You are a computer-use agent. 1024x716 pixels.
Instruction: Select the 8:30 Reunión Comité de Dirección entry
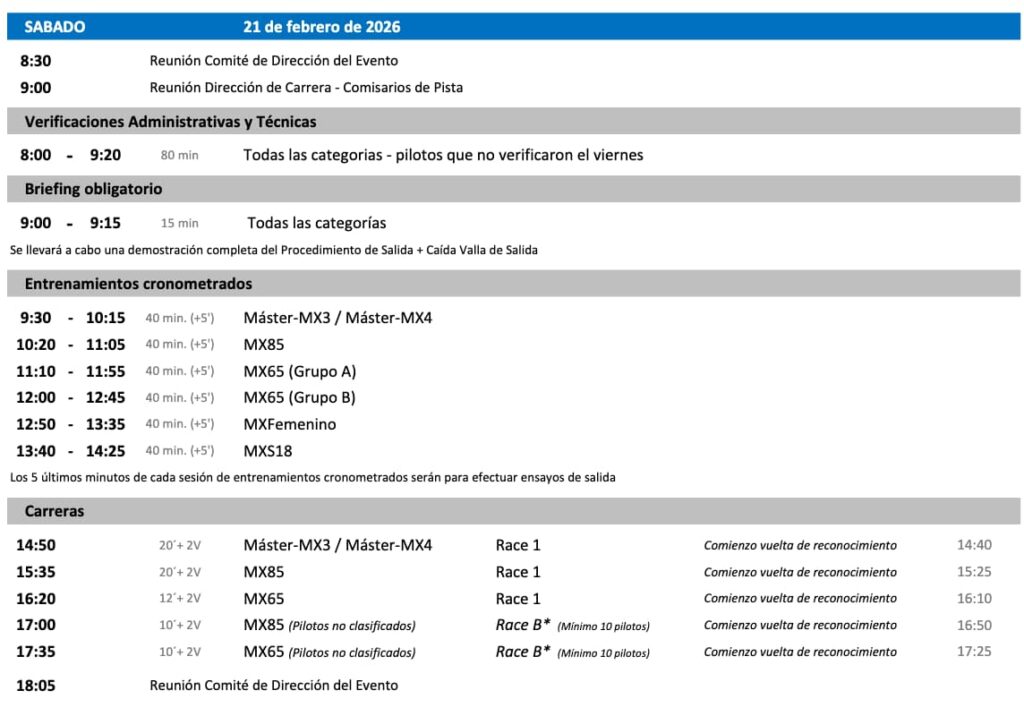(273, 61)
